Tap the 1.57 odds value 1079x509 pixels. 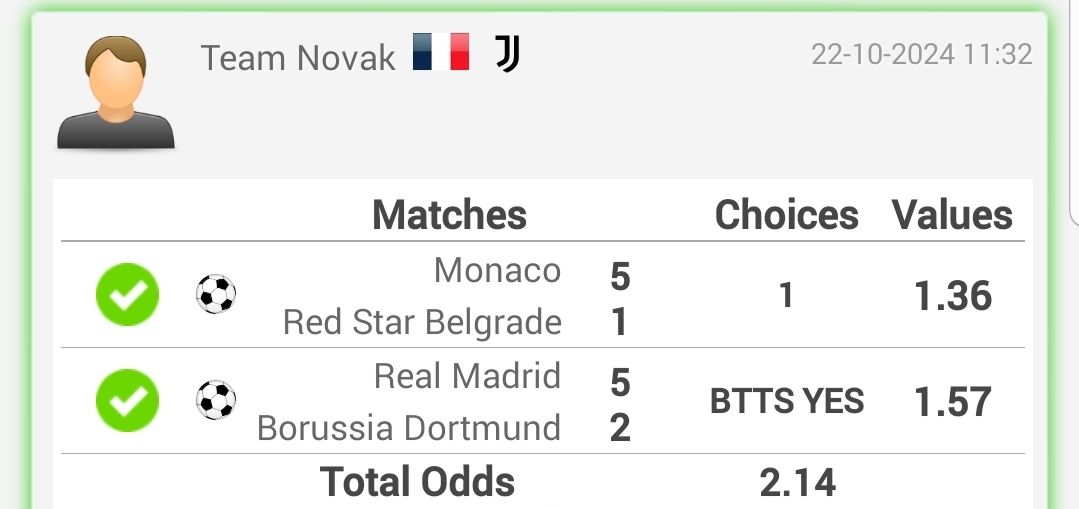(x=953, y=402)
